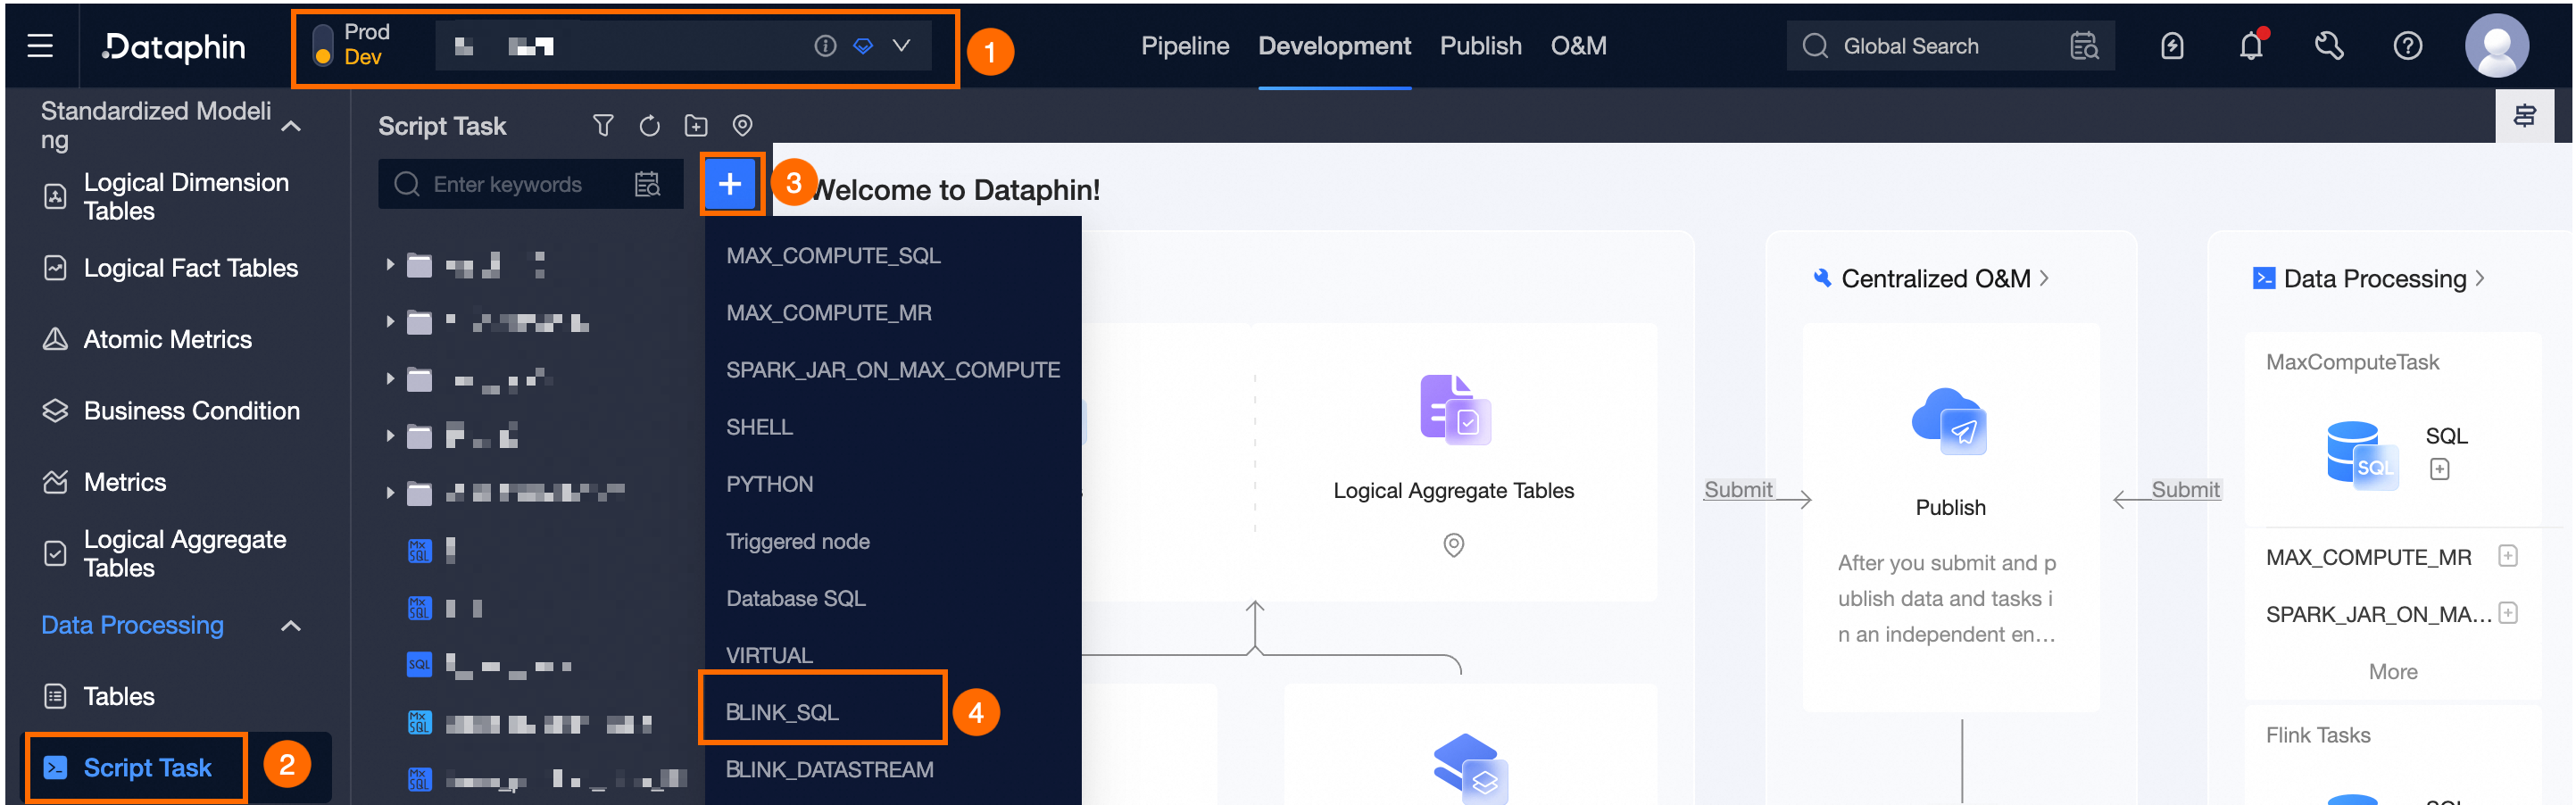Screen dimensions: 2576x805
Task: Toggle the Prod/Dev environment switch
Action: point(322,45)
